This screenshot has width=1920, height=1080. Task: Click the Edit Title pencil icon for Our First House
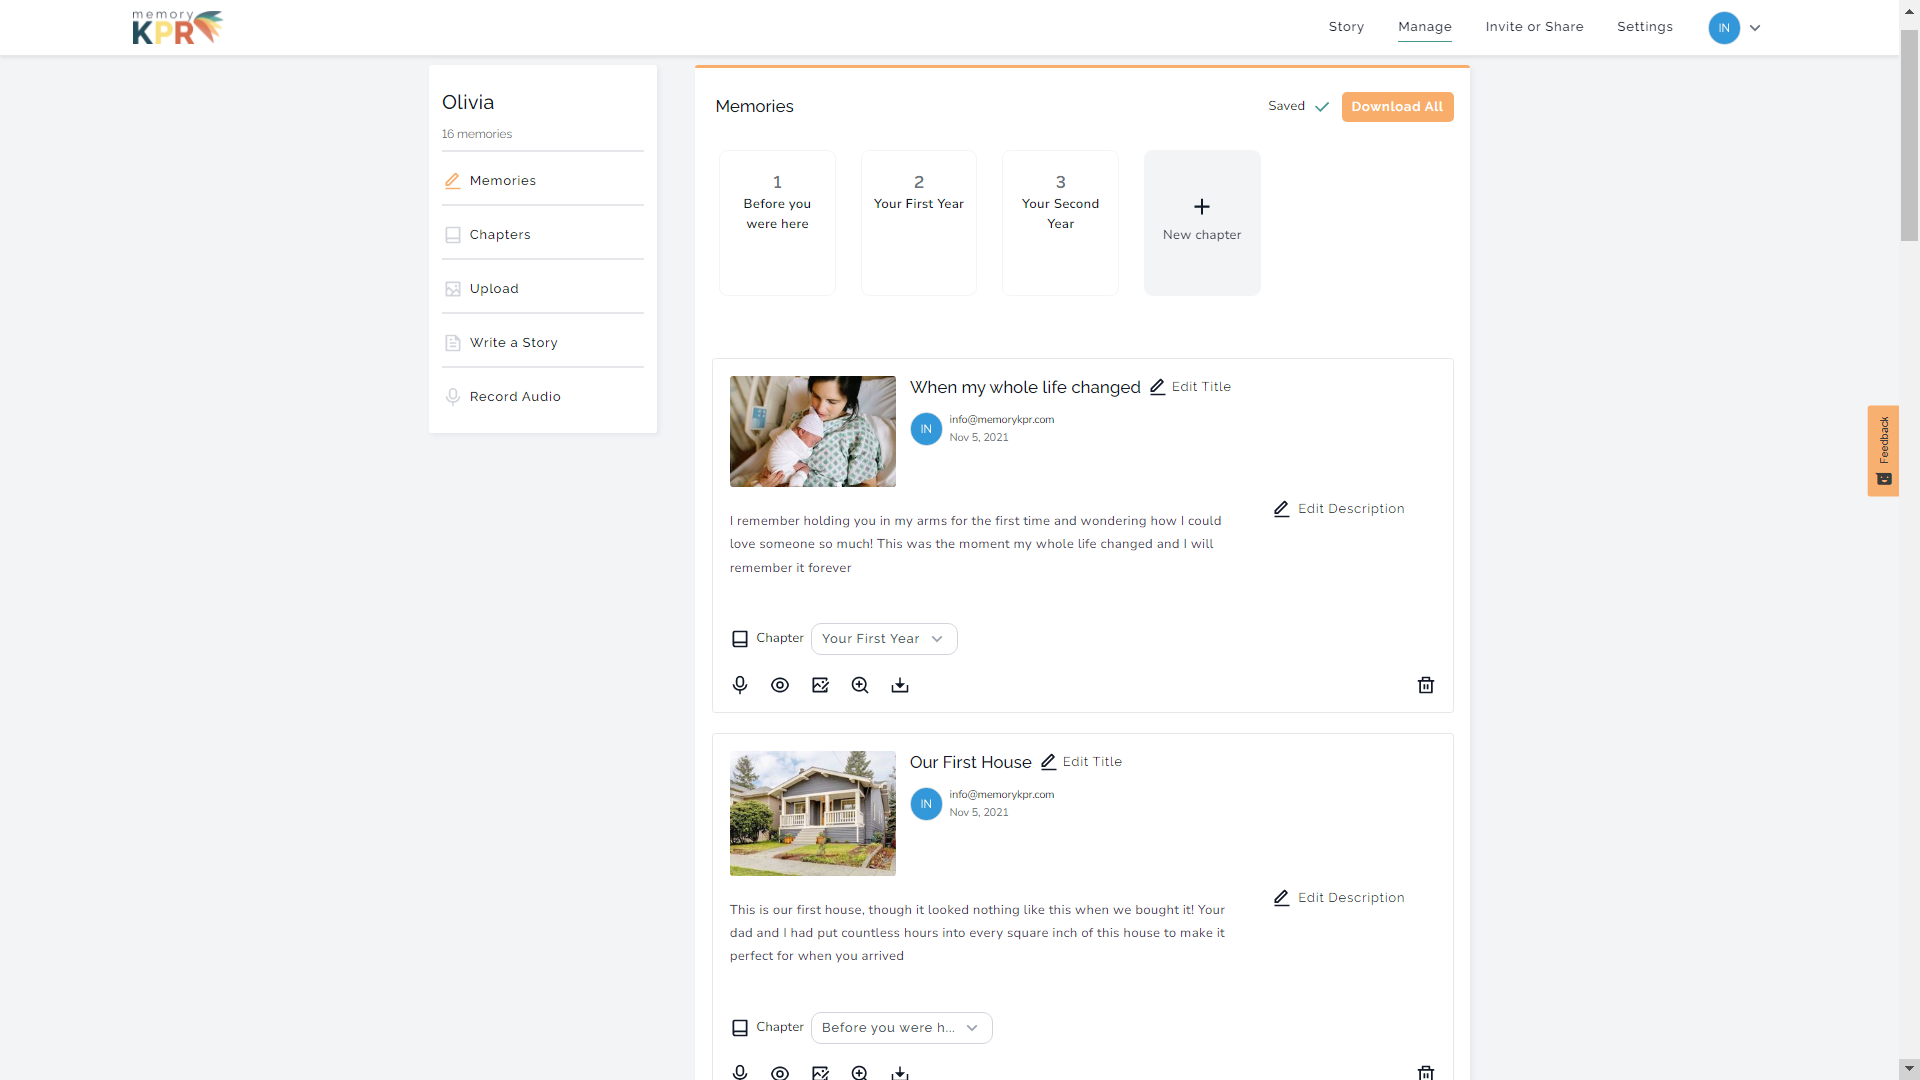coord(1048,762)
